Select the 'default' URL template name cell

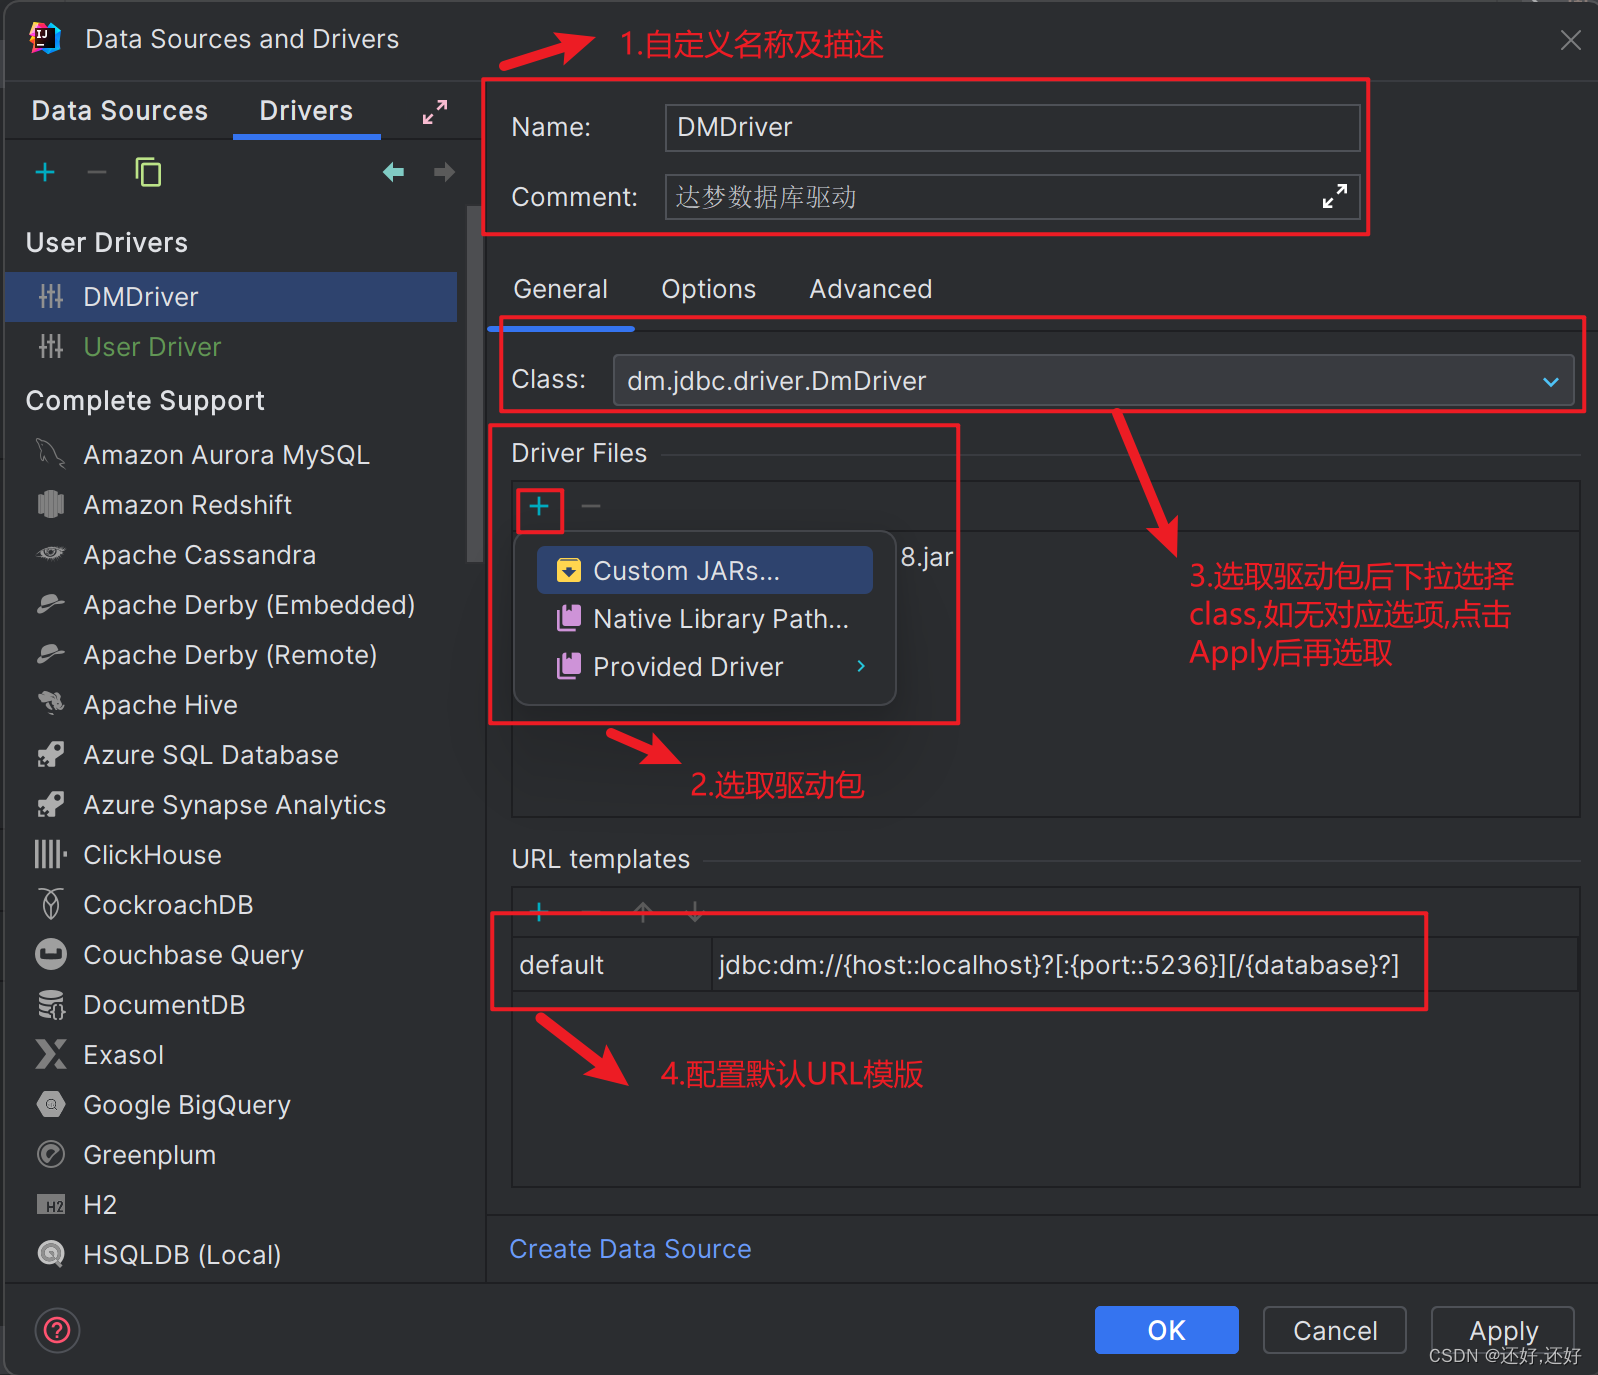tap(611, 965)
